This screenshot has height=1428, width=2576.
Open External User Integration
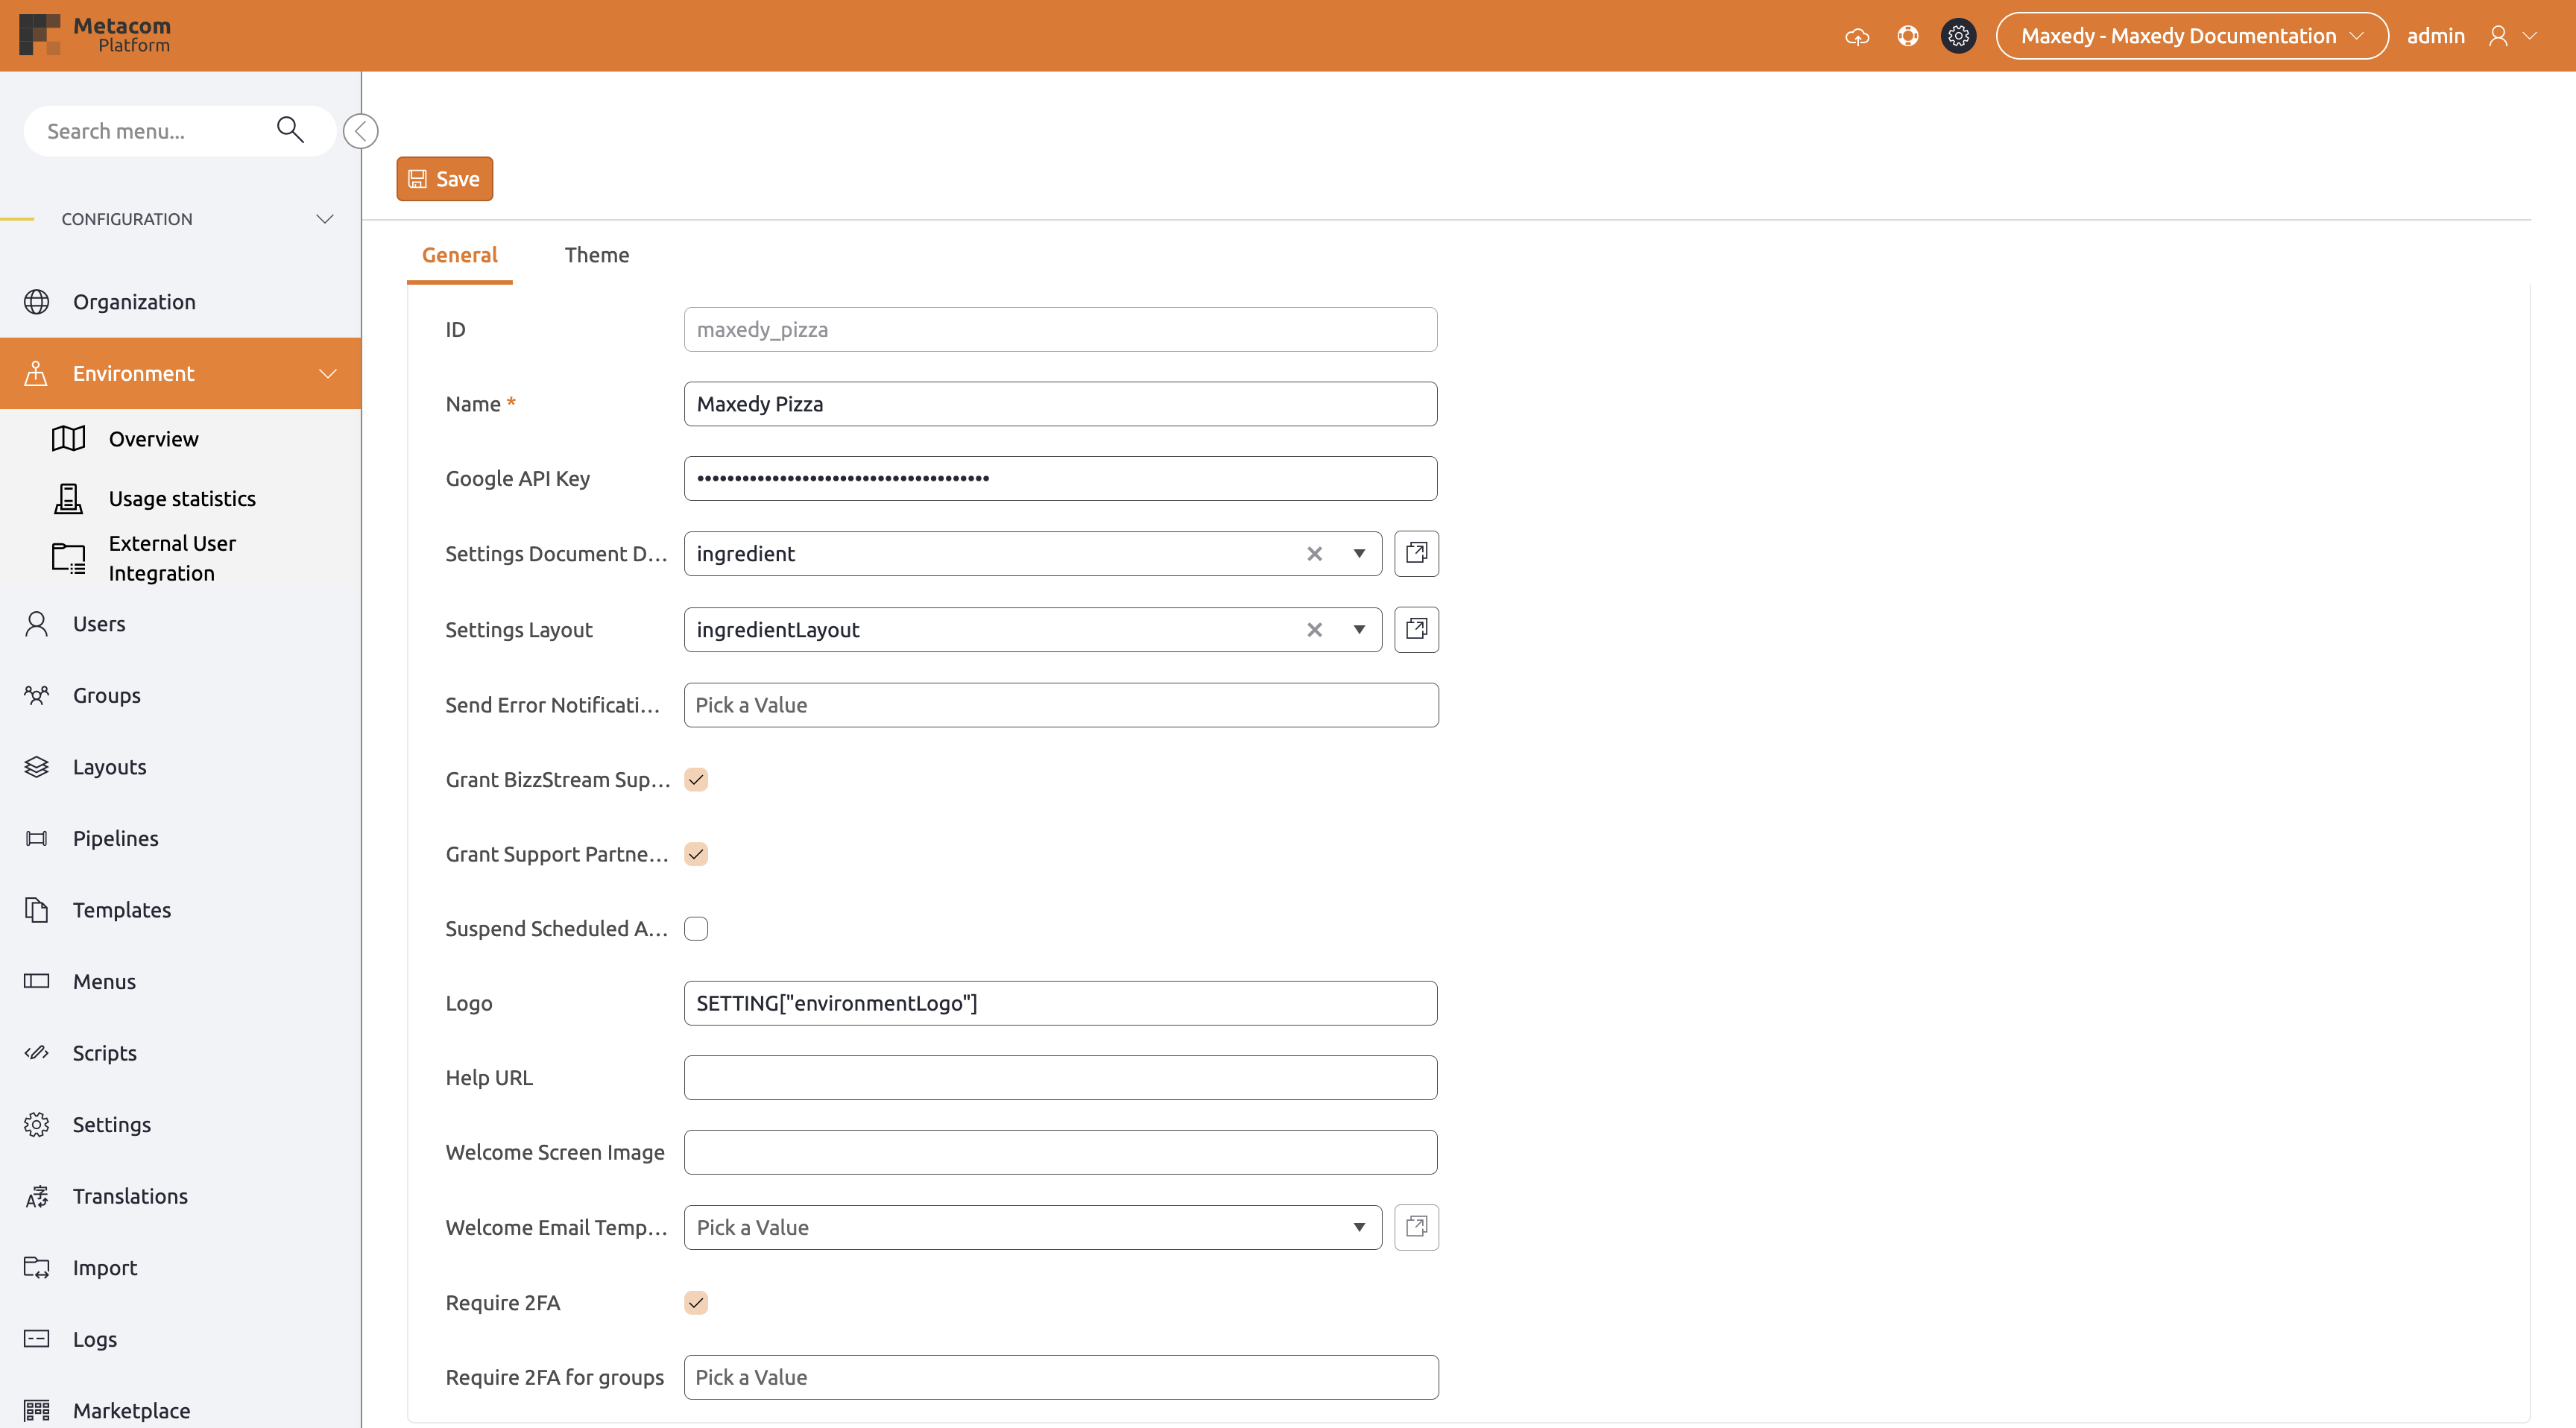172,557
